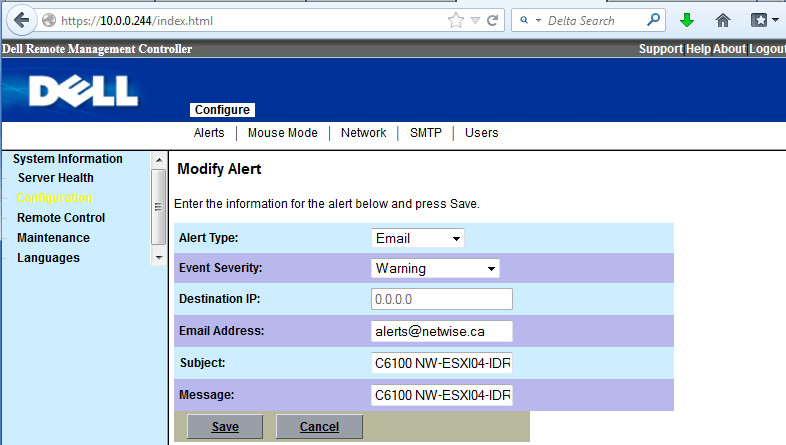The image size is (786, 445).
Task: Click the sidebar scroll up arrow
Action: point(159,160)
